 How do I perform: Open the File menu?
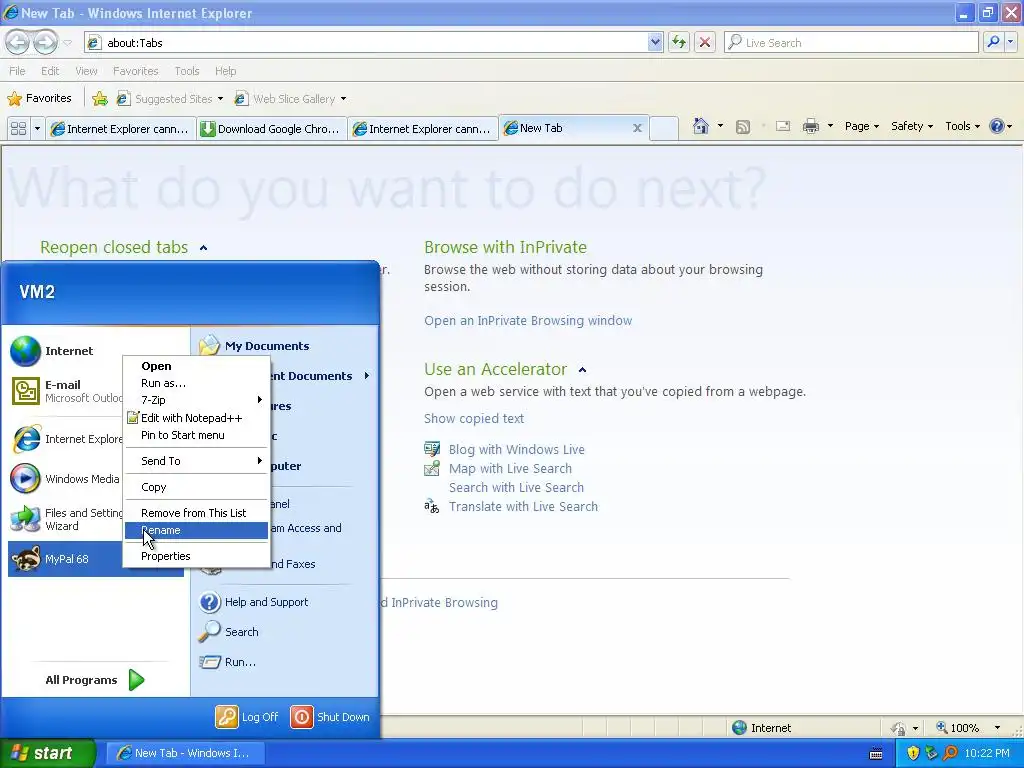coord(17,71)
